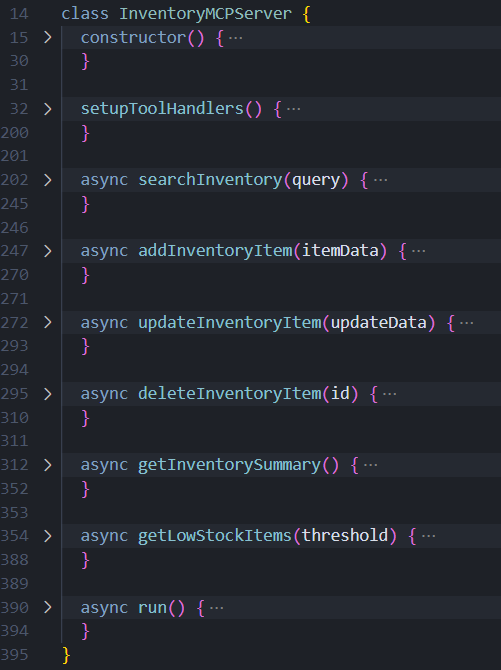Click line number 295 in the gutter
Screen dimensions: 501x670
click(15, 394)
